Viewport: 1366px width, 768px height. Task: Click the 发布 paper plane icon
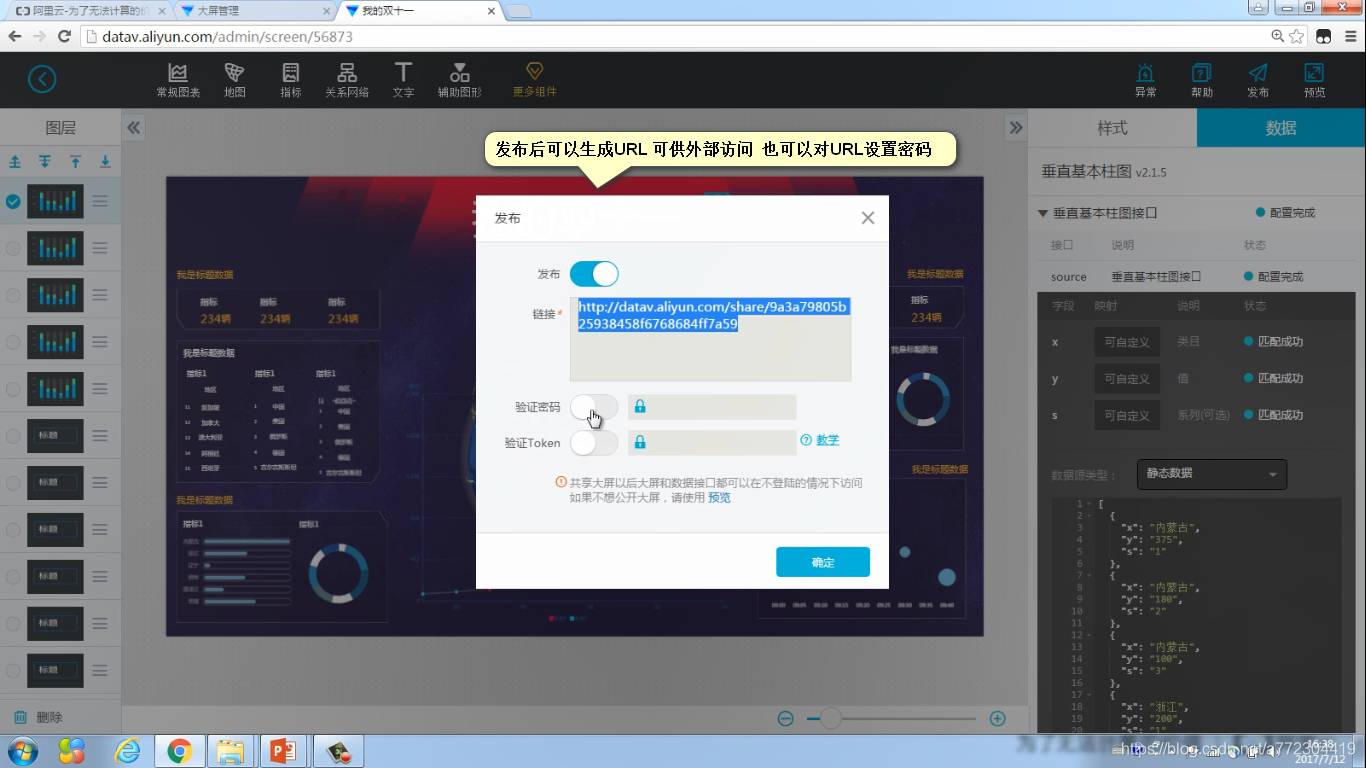[x=1258, y=81]
